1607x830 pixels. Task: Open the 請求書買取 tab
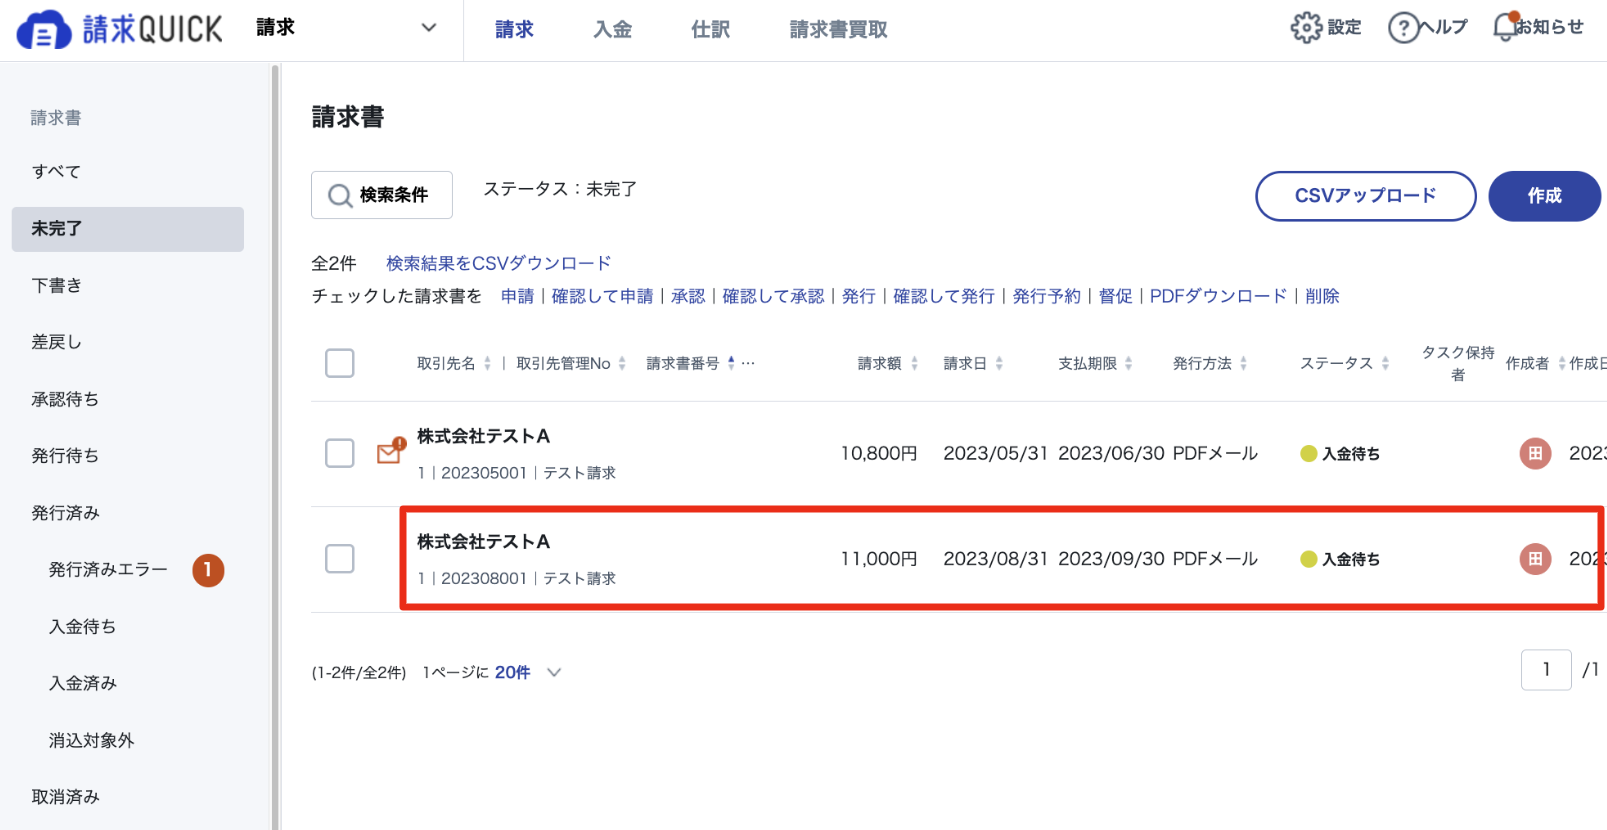point(839,30)
